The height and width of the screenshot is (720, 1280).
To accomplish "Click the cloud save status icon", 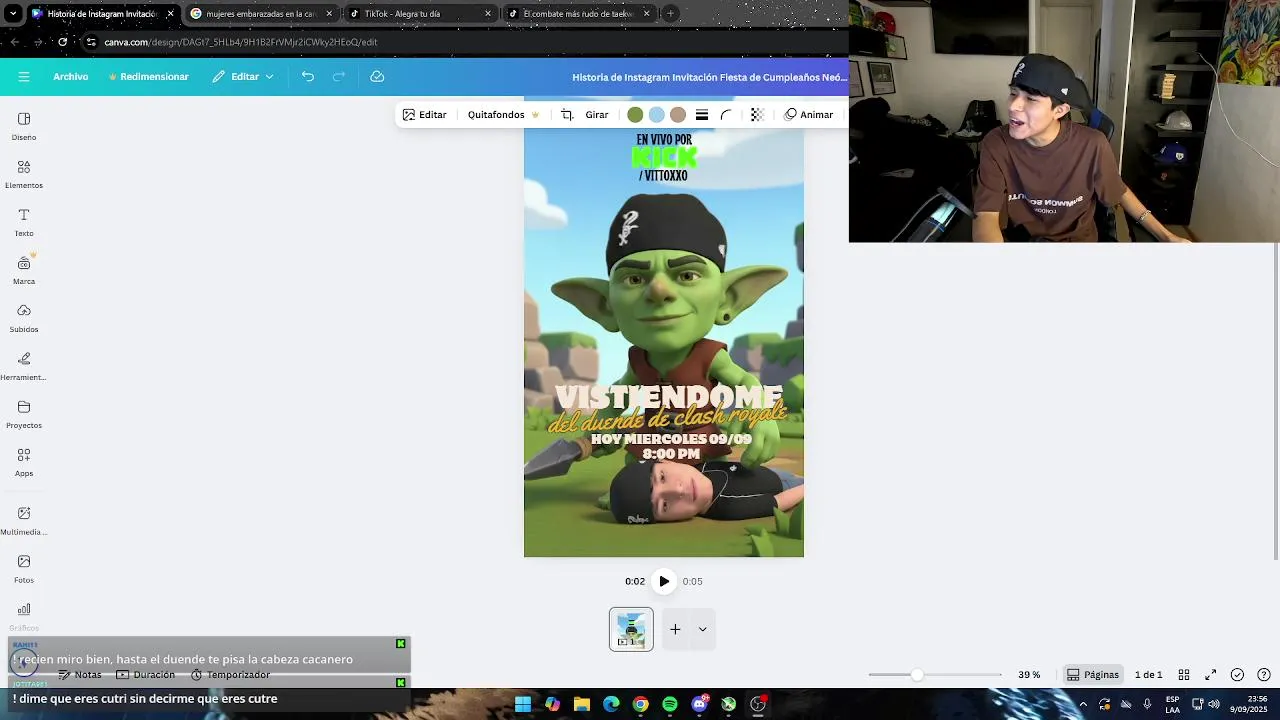I will 377,77.
